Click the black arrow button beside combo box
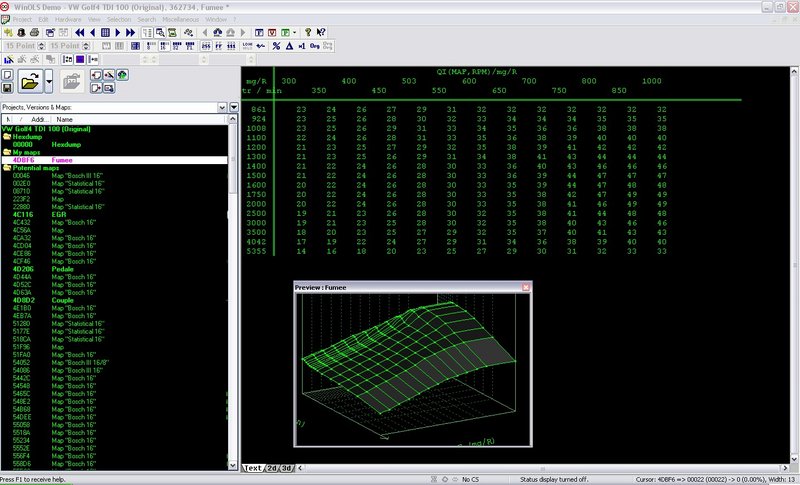Screen dimensions: 800x485 (234, 107)
